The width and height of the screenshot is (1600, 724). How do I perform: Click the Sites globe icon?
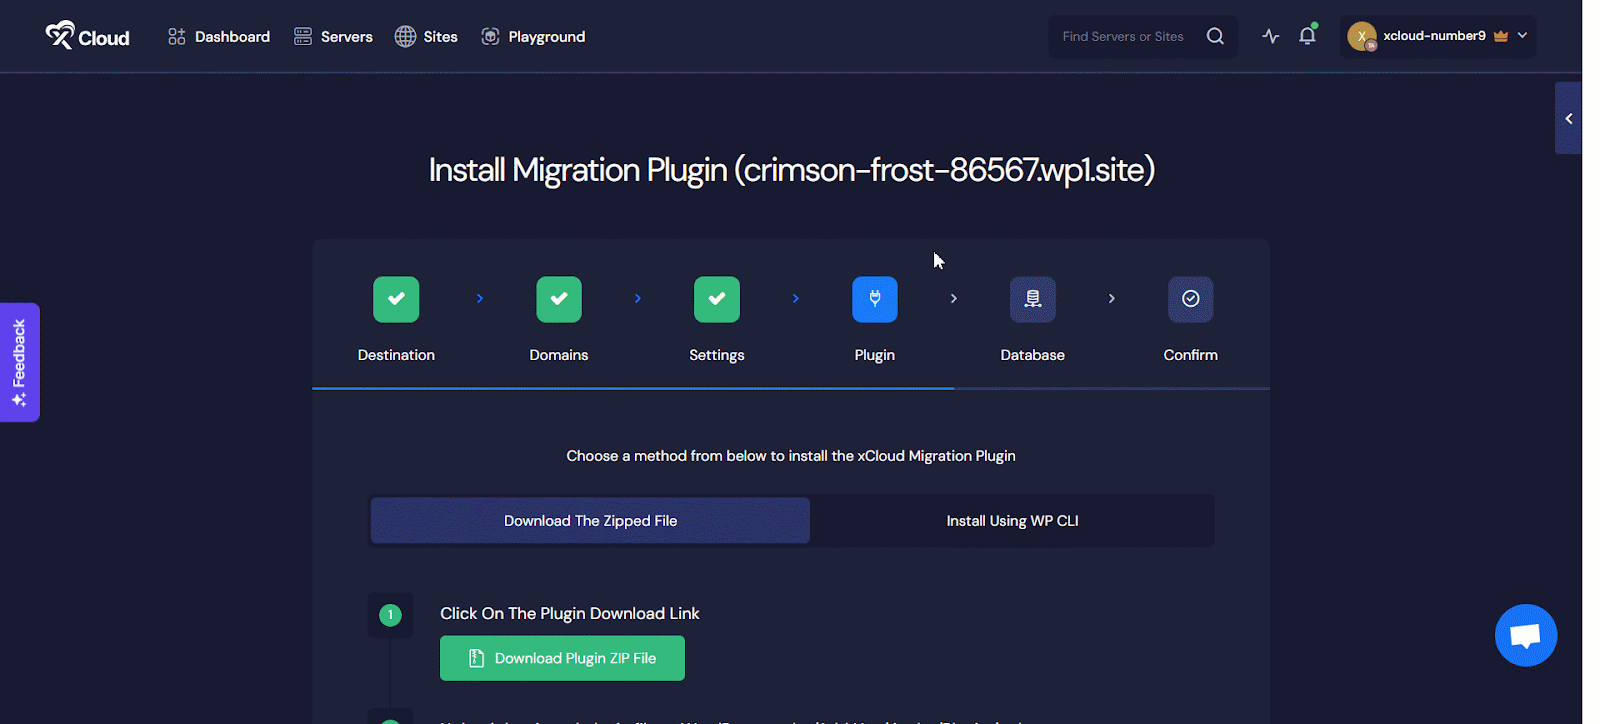[x=405, y=37]
